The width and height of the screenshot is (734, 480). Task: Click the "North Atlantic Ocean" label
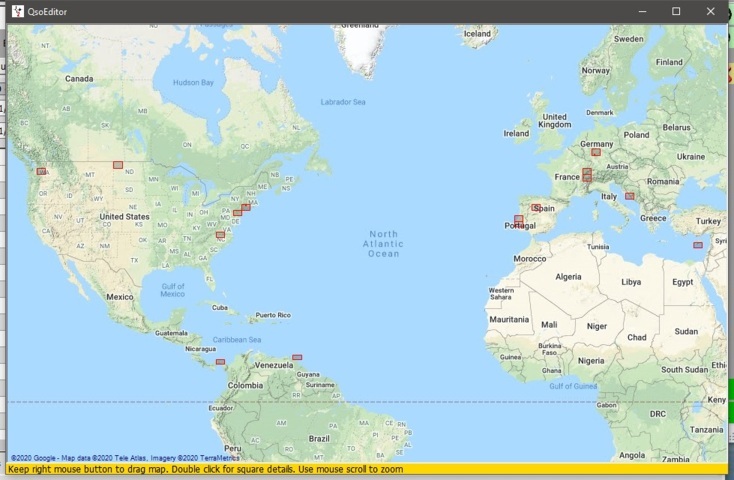(x=383, y=244)
